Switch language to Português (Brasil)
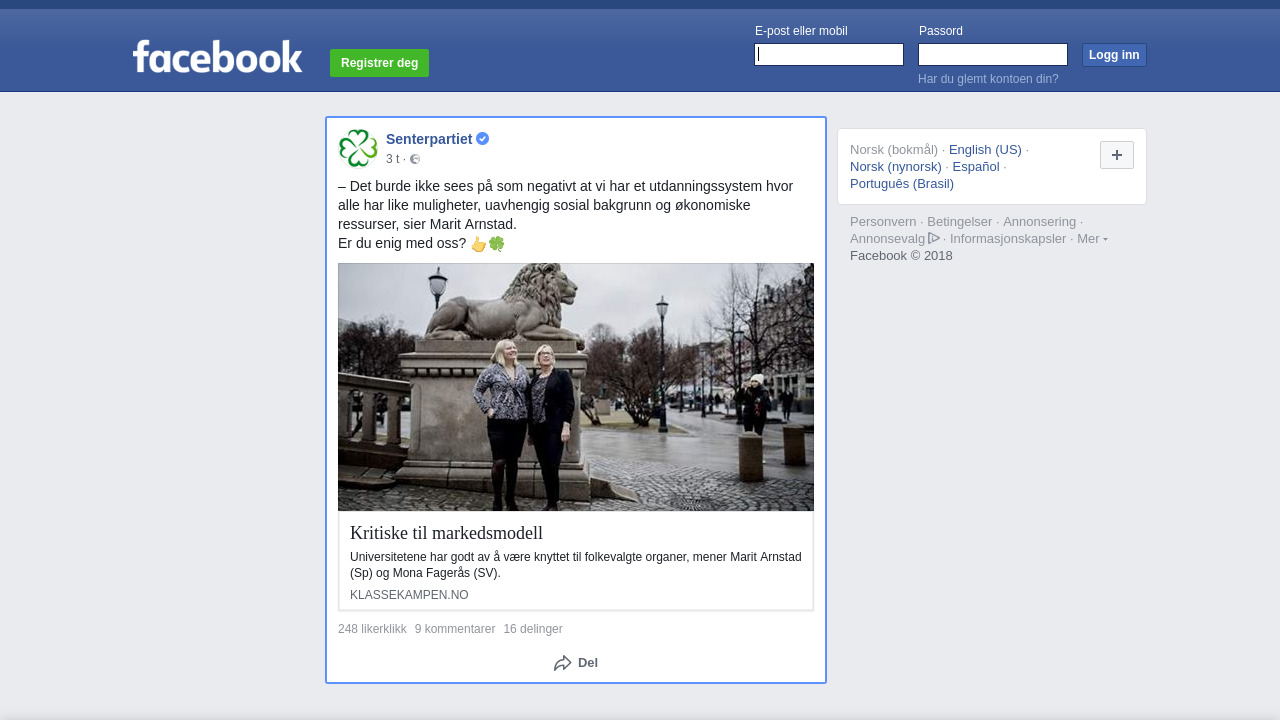Screen dimensions: 1280x720 tap(902, 184)
